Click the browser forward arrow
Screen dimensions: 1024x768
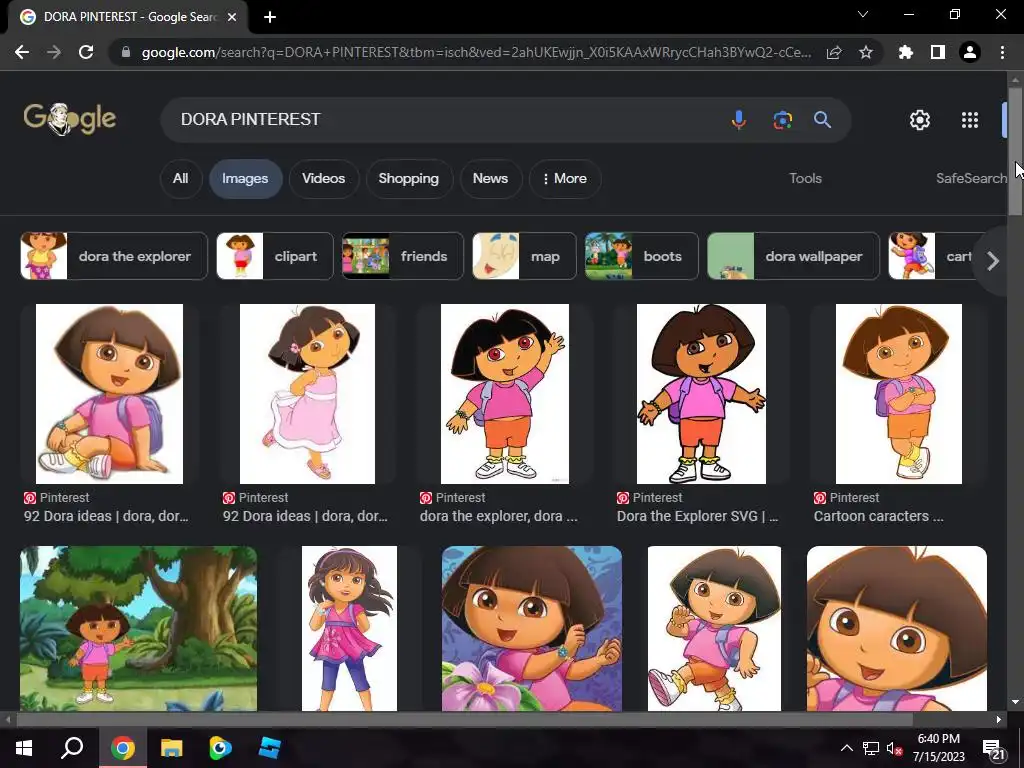54,52
